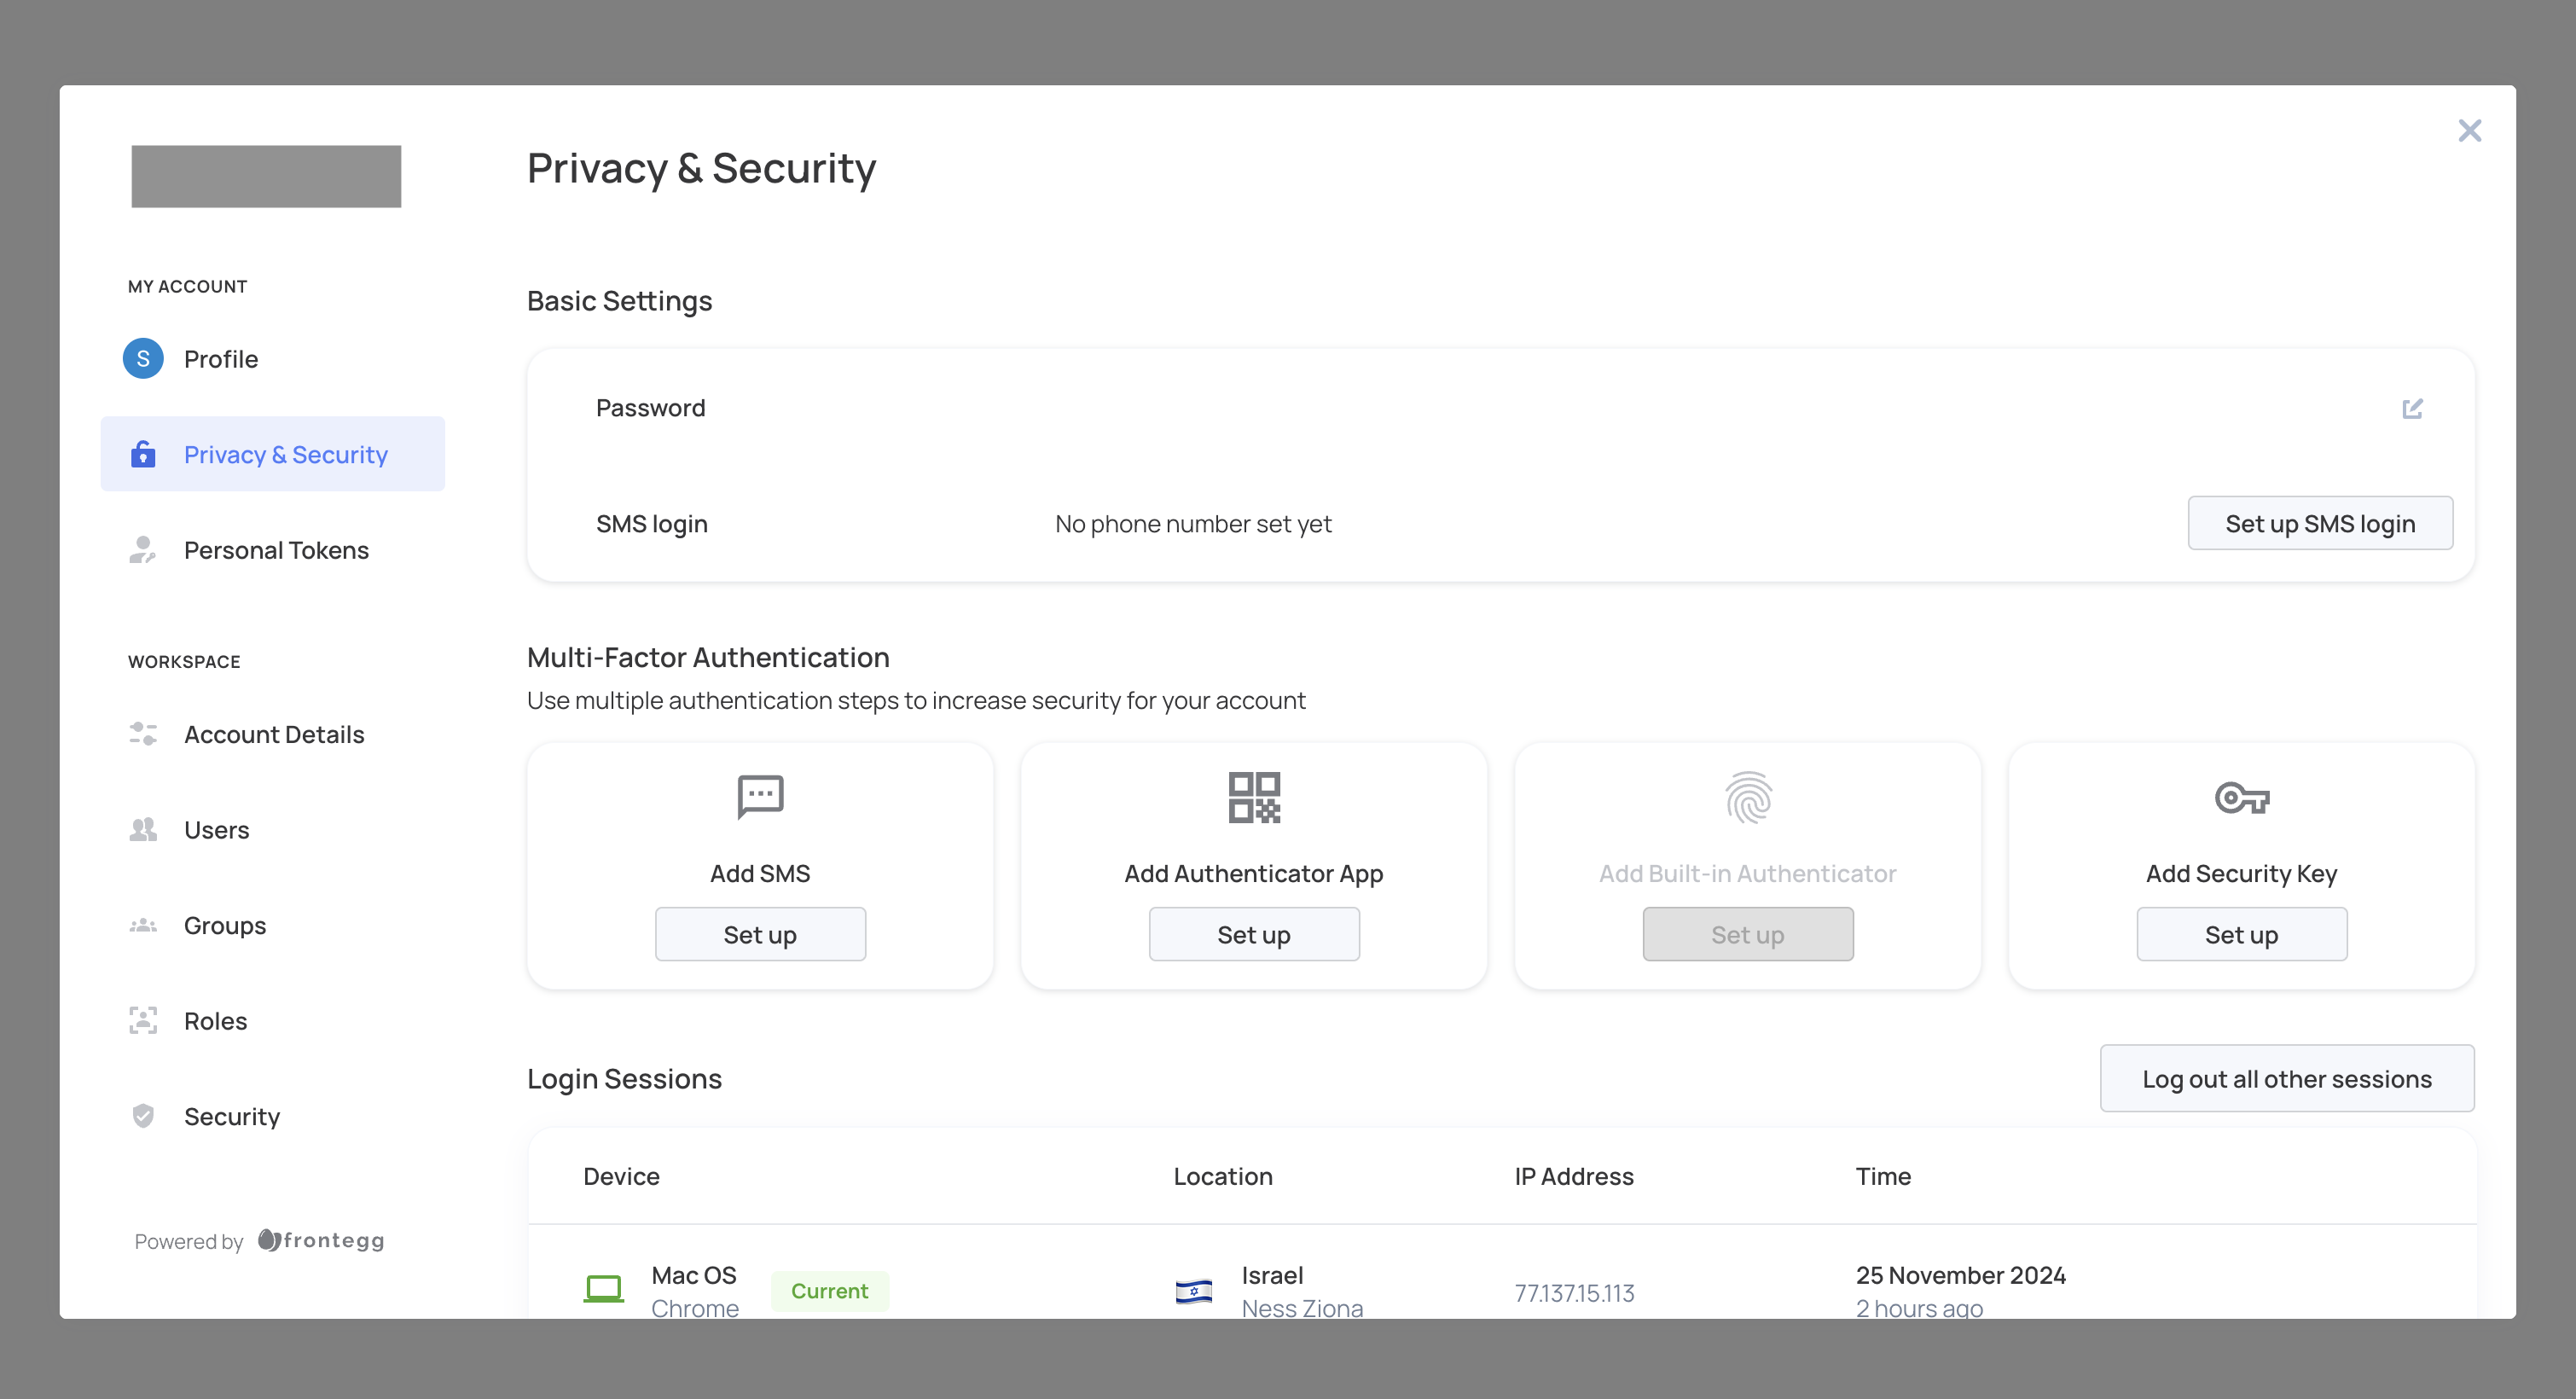Click the QR code authenticator icon
The height and width of the screenshot is (1399, 2576).
(1253, 796)
